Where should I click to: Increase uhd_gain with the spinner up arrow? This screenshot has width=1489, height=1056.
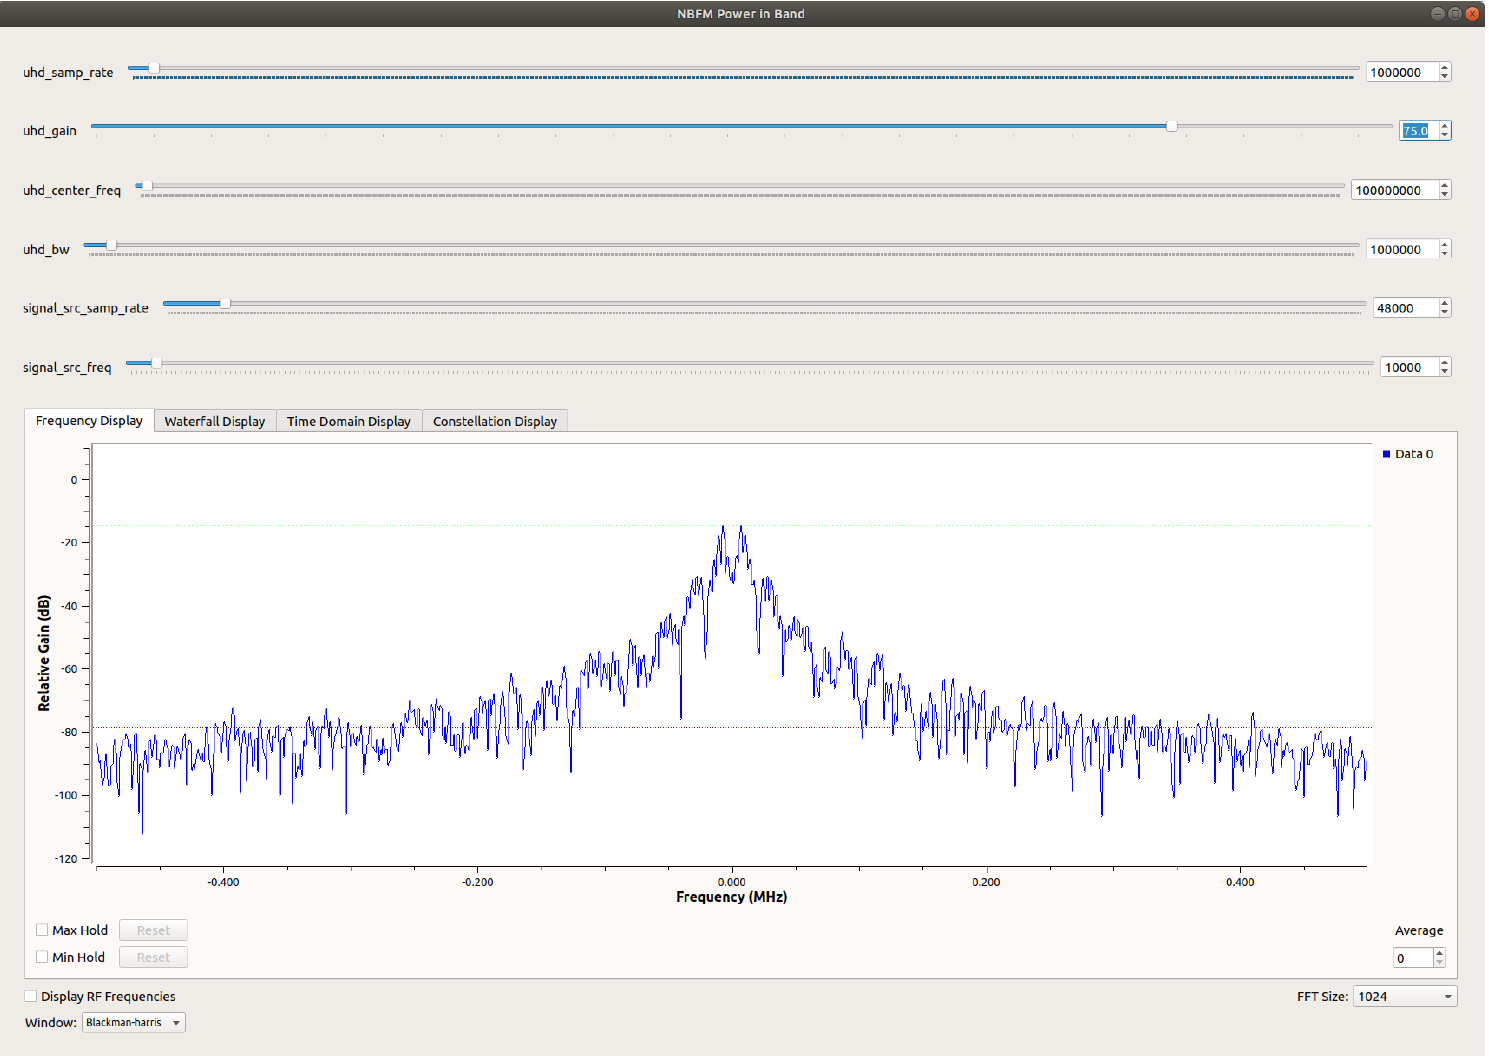tap(1445, 125)
